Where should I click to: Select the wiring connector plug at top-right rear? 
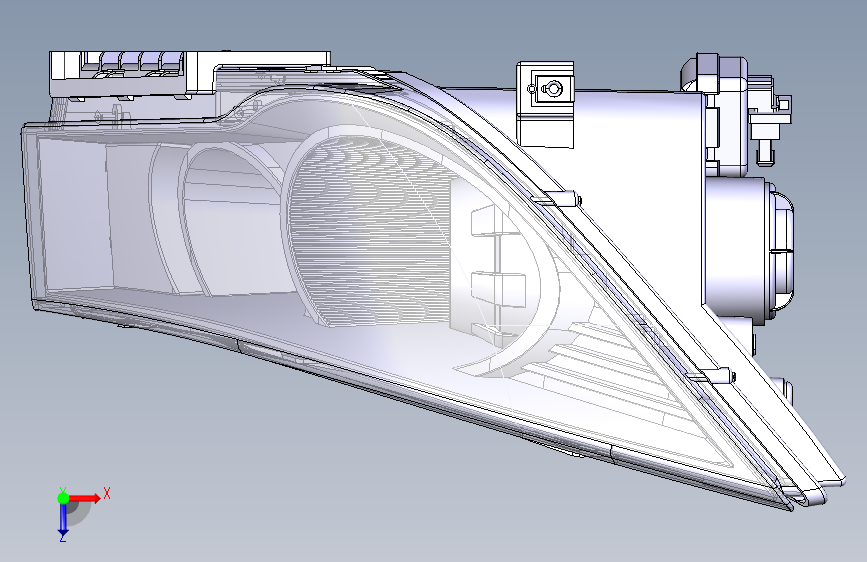[769, 120]
